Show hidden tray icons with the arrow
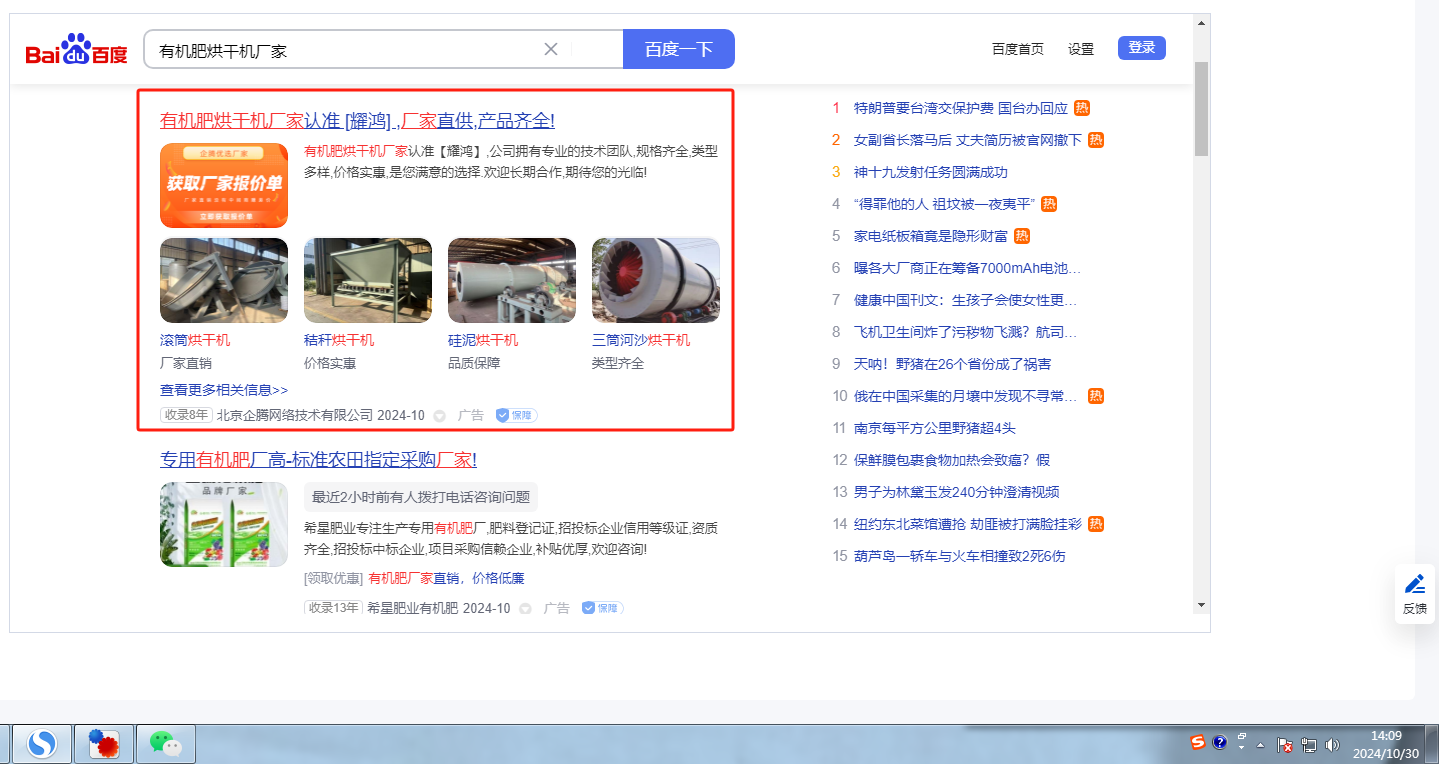This screenshot has height=764, width=1439. point(1261,745)
